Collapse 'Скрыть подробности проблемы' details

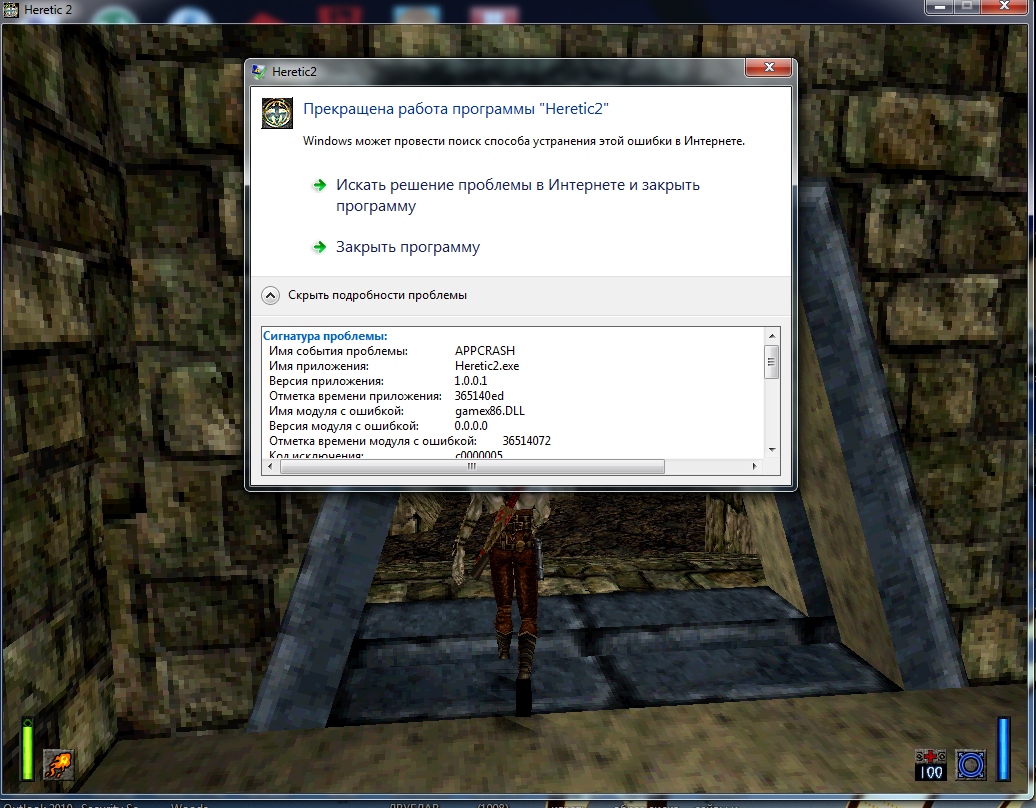point(364,295)
